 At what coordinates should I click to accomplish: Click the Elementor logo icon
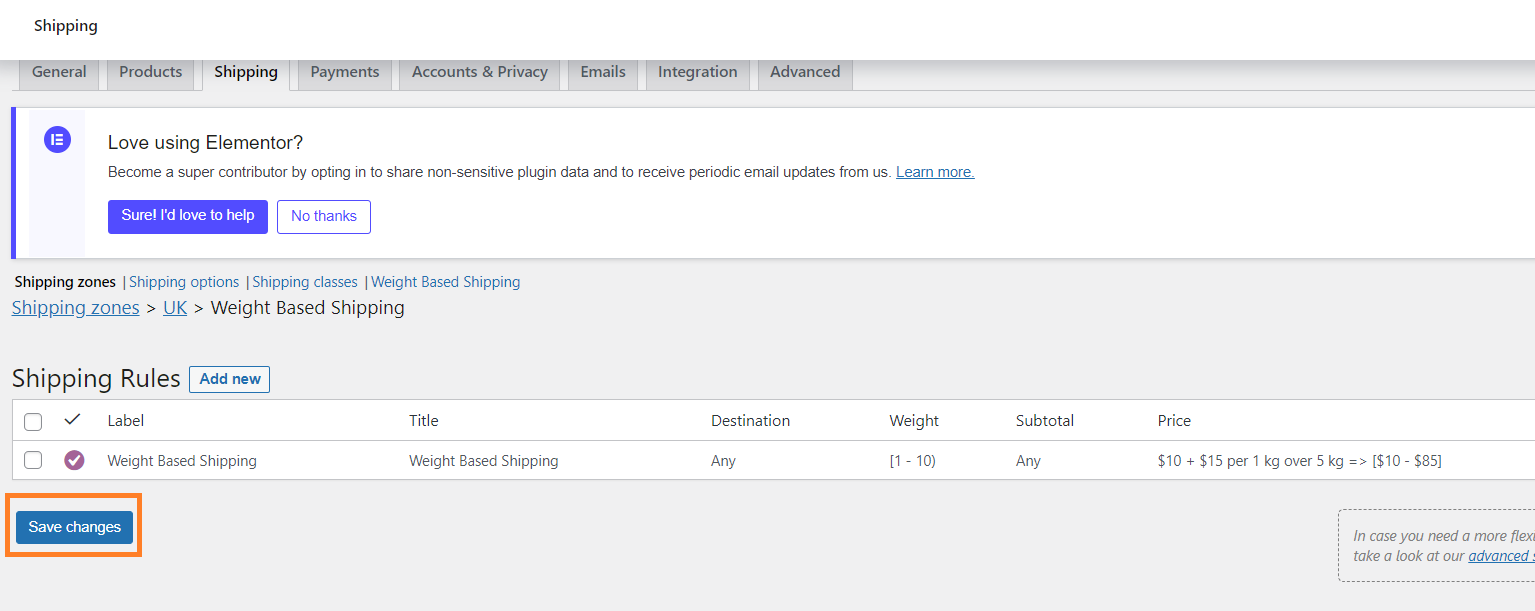click(x=57, y=140)
